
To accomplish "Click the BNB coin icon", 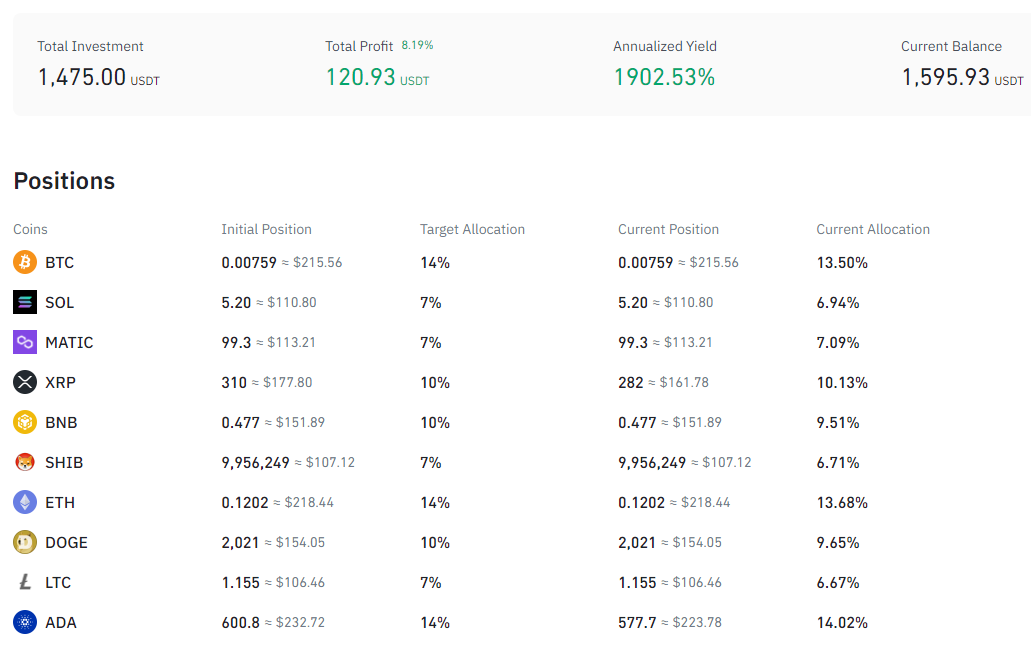I will (x=25, y=422).
